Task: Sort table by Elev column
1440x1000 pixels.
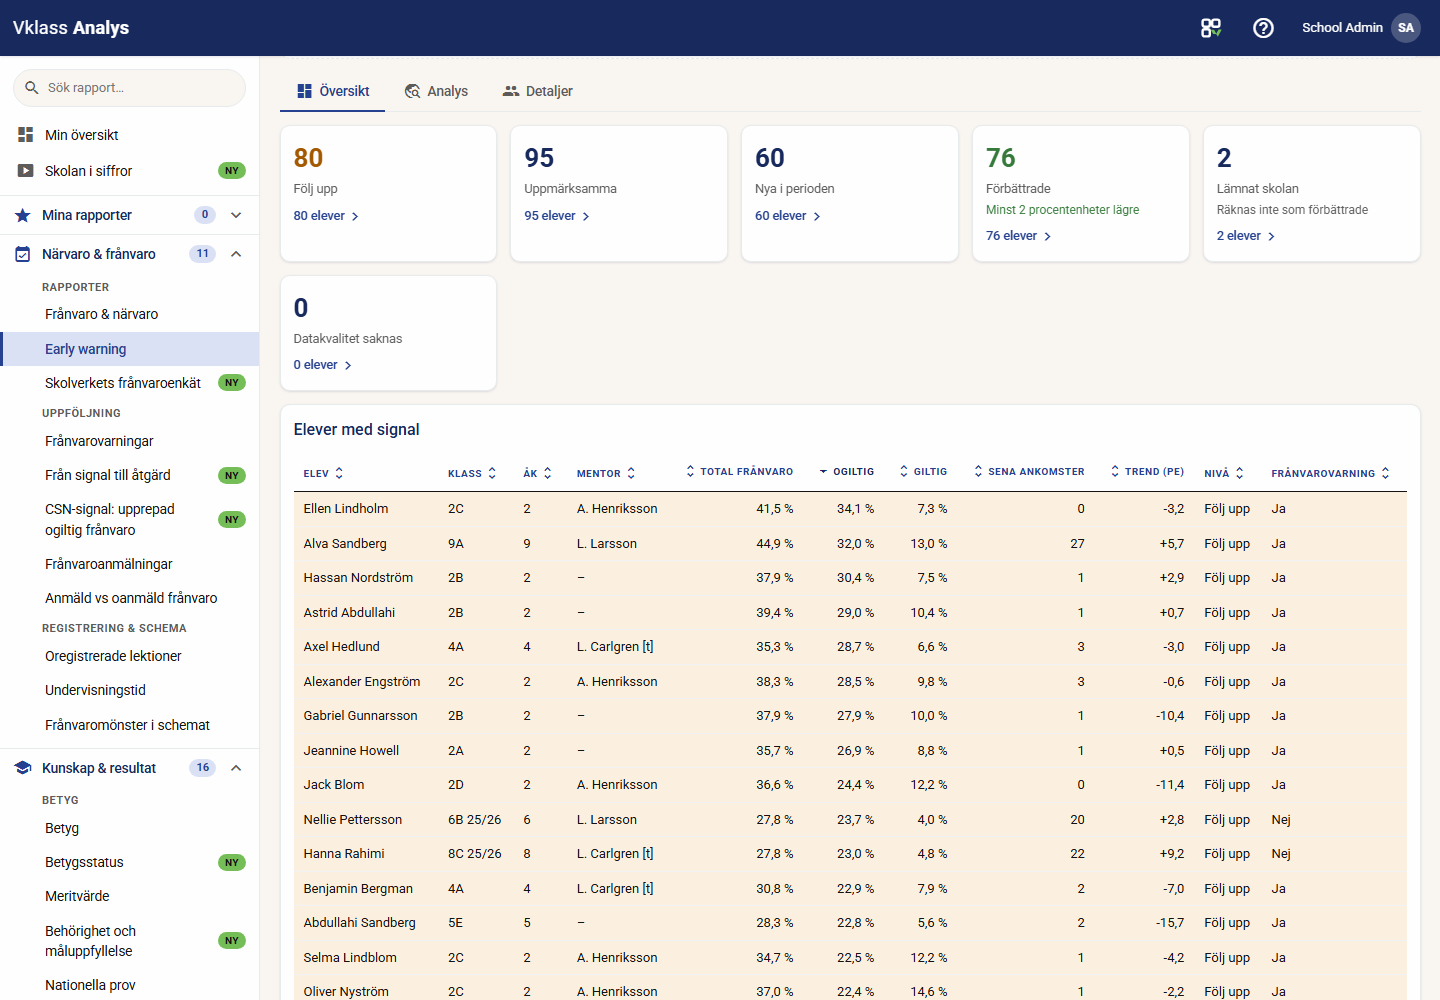Action: [324, 473]
